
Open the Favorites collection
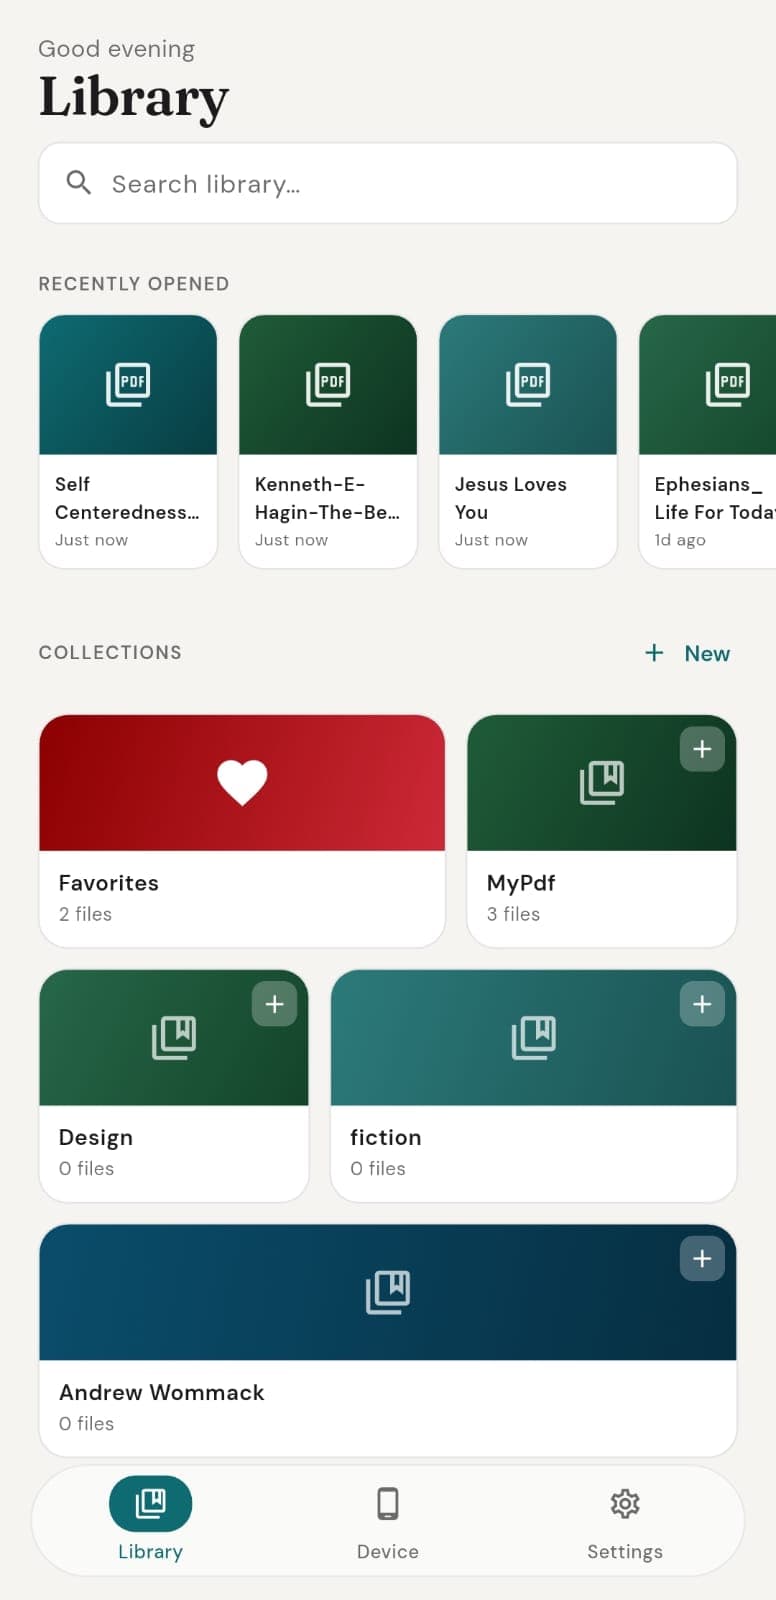[x=242, y=831]
